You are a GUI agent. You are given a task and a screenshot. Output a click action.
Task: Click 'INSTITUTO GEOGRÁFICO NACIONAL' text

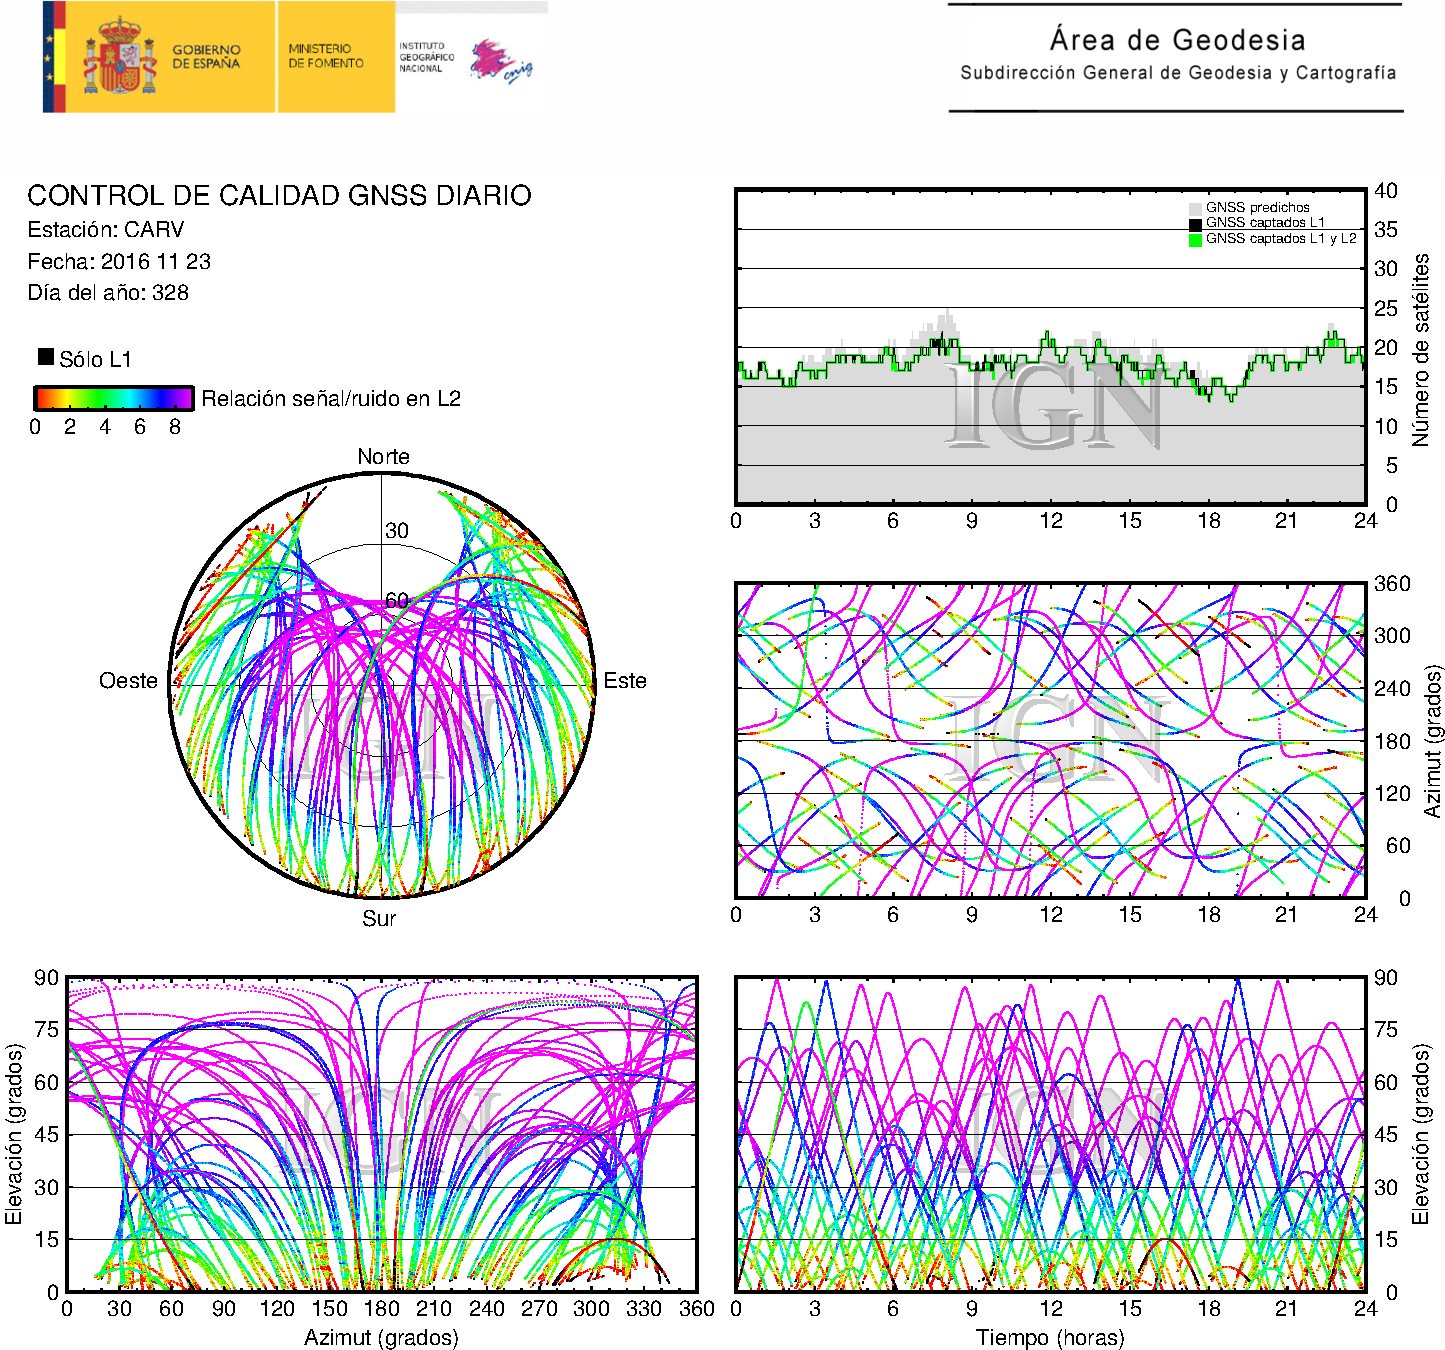point(426,57)
